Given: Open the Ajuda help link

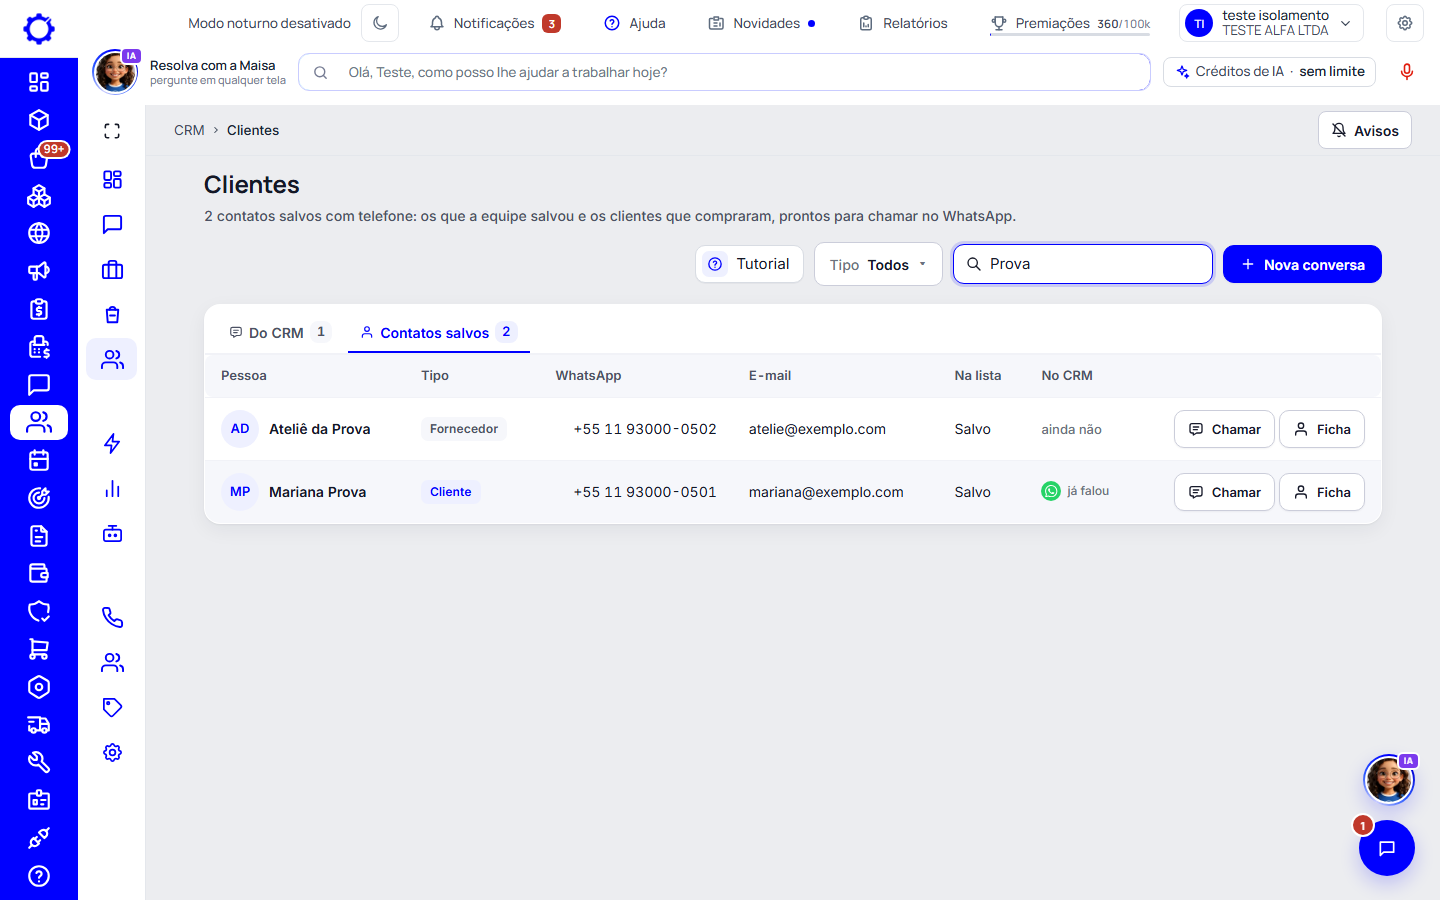Looking at the screenshot, I should point(635,23).
